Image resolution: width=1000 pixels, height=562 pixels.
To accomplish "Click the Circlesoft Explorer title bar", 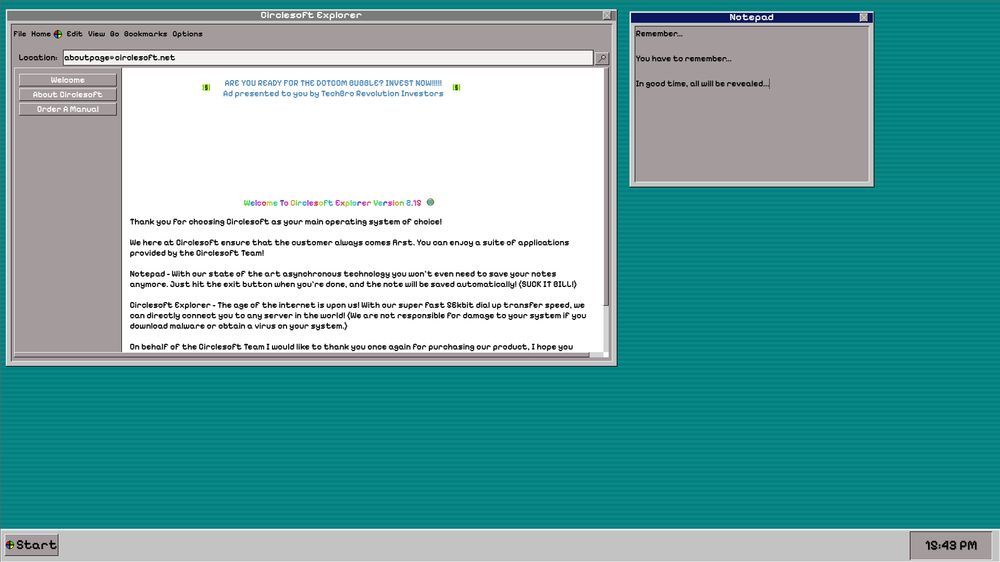I will 311,15.
